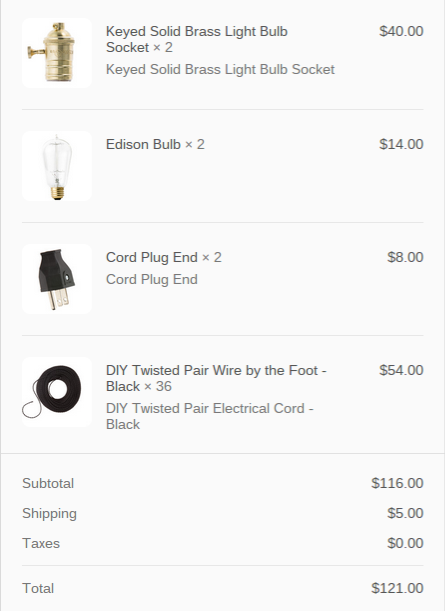Select DIY Twisted Pair Wire by the Foot title
The height and width of the screenshot is (611, 445).
click(x=216, y=378)
